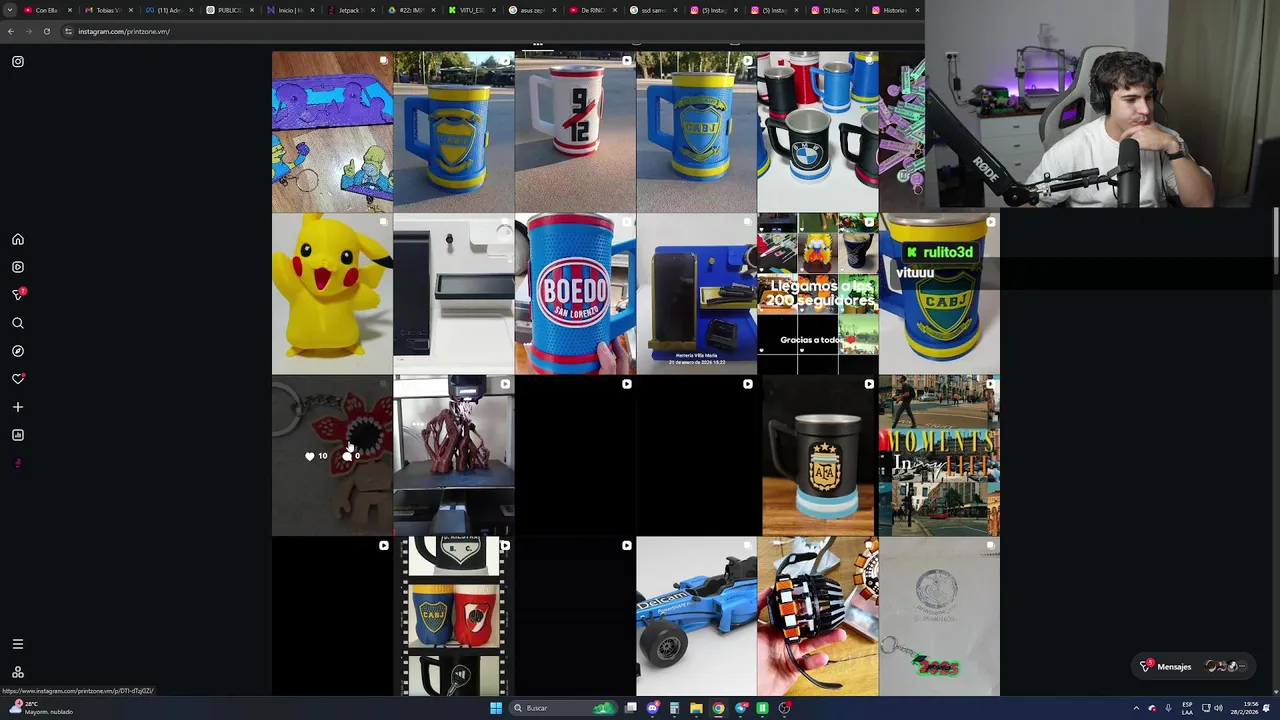Screen dimensions: 1280x720
Task: Switch to the De RINC YouTube tab
Action: tap(591, 10)
